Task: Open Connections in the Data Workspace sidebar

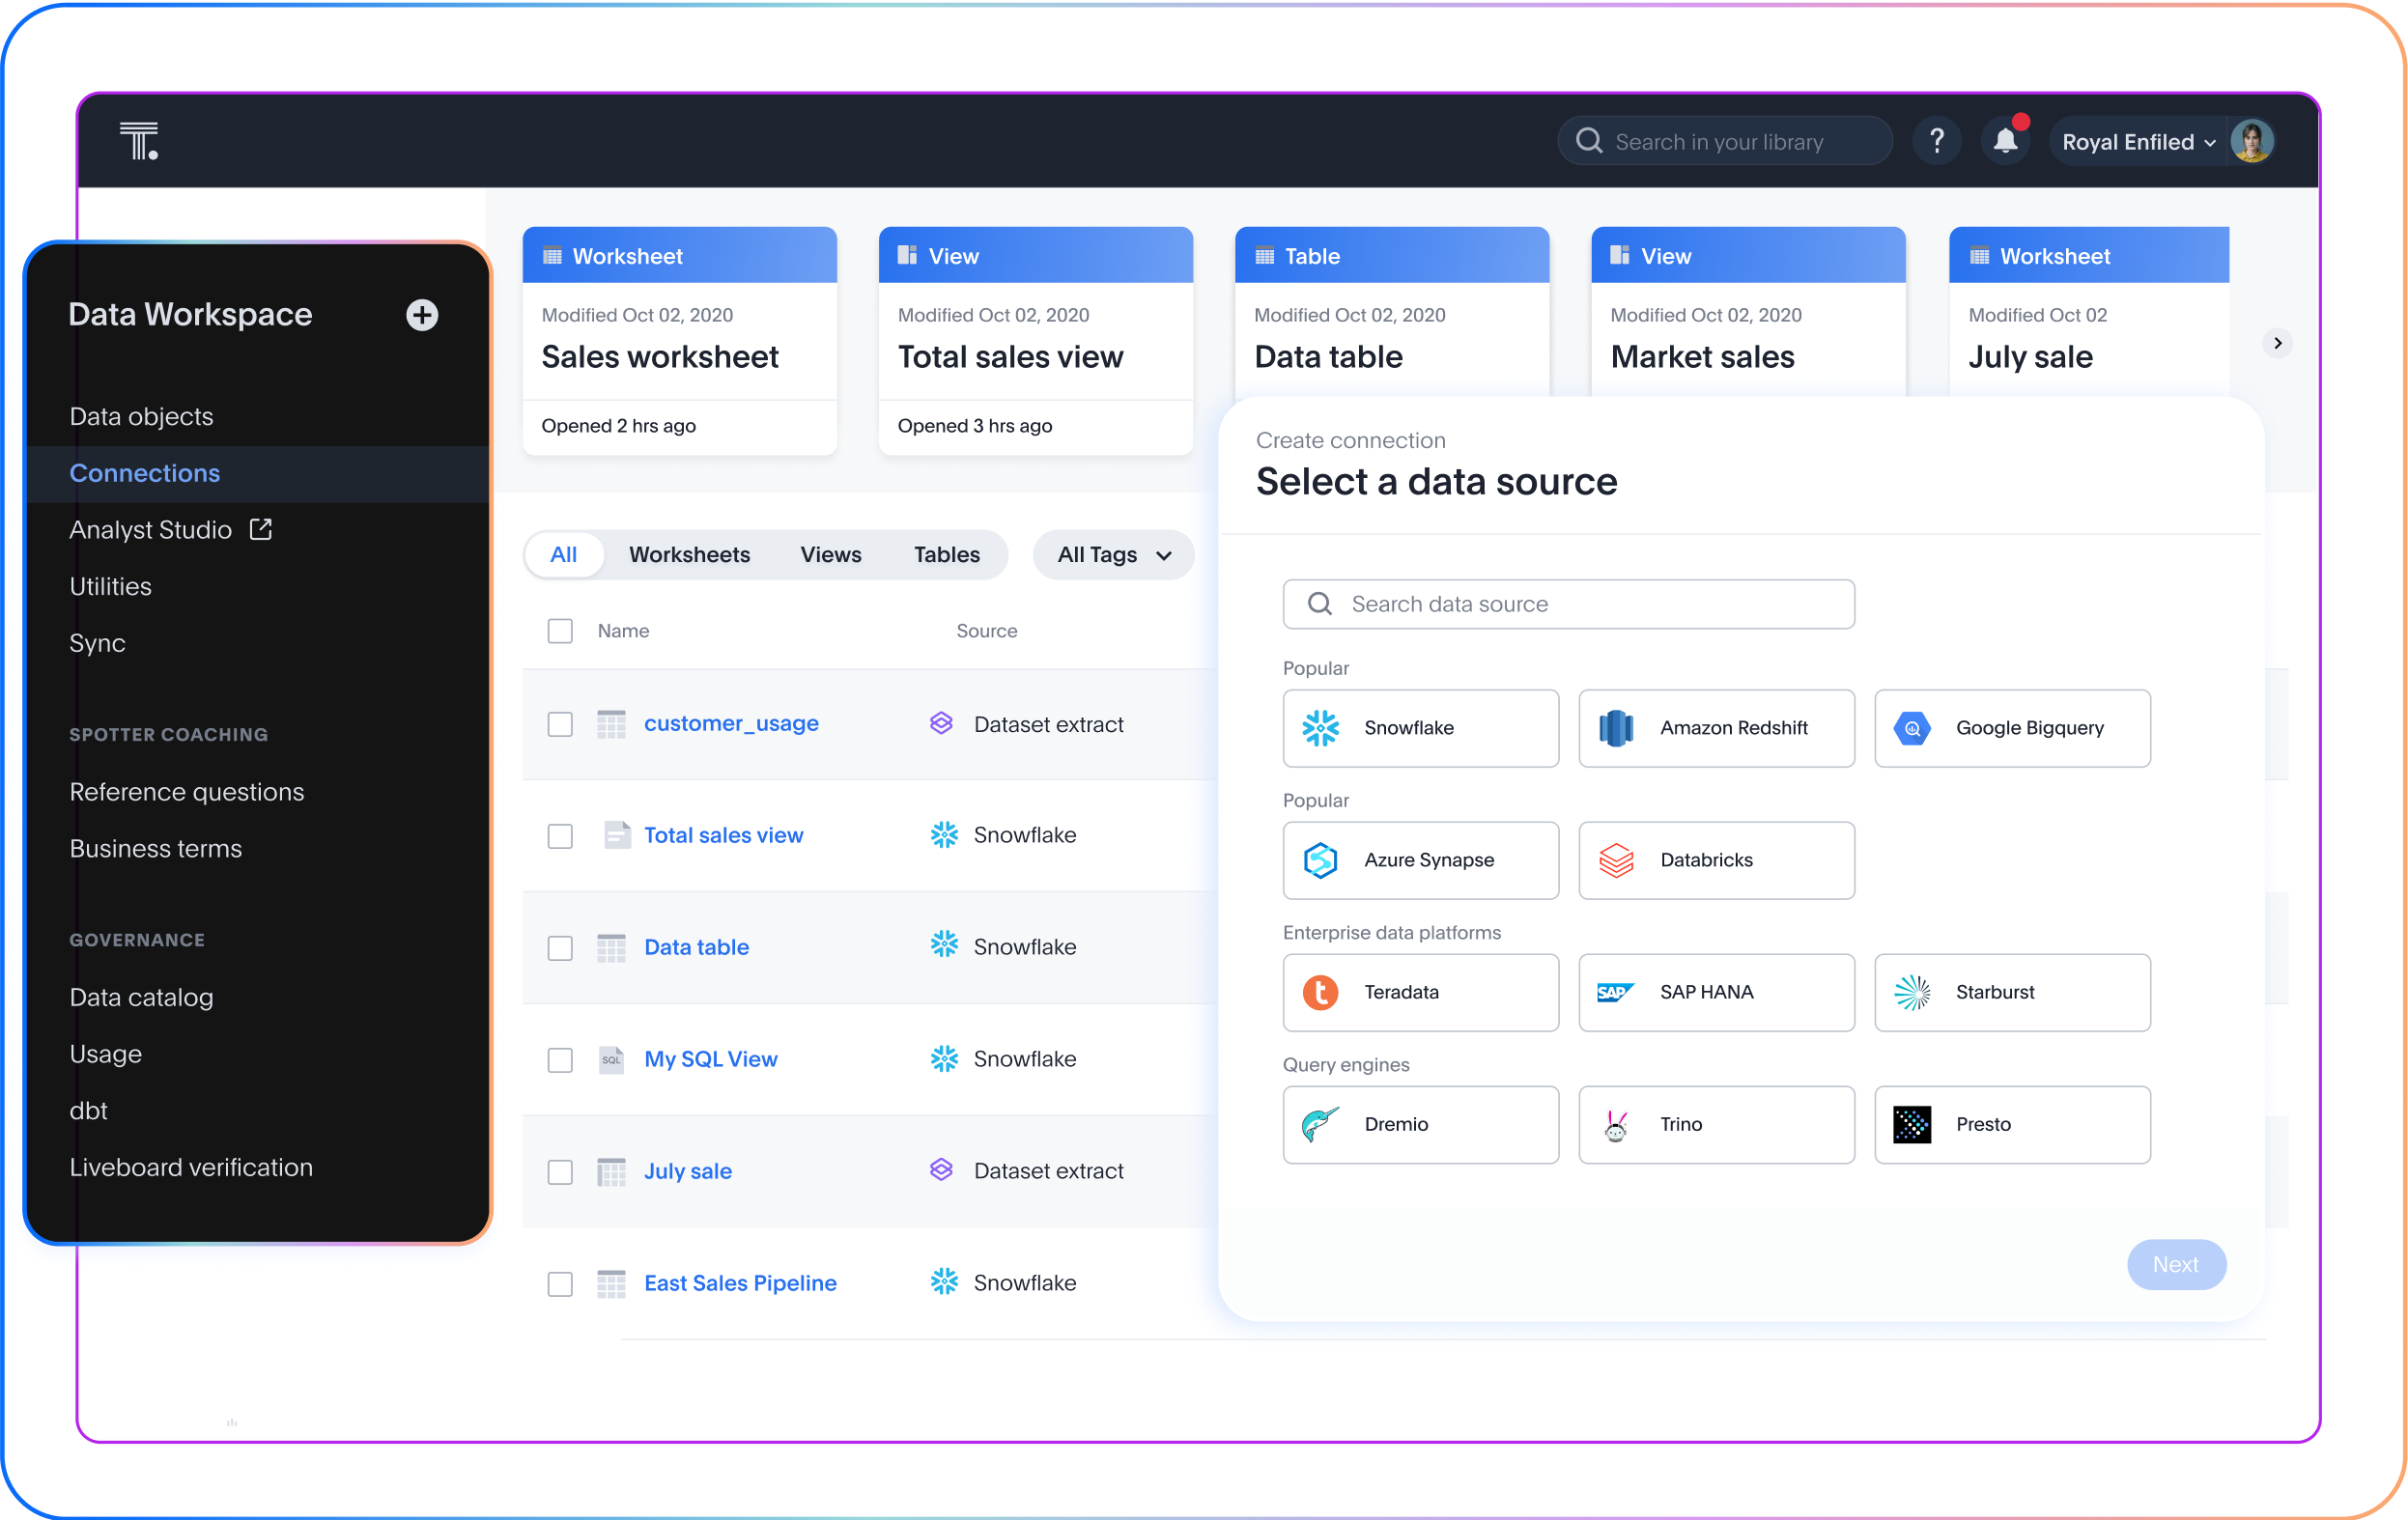Action: click(145, 473)
